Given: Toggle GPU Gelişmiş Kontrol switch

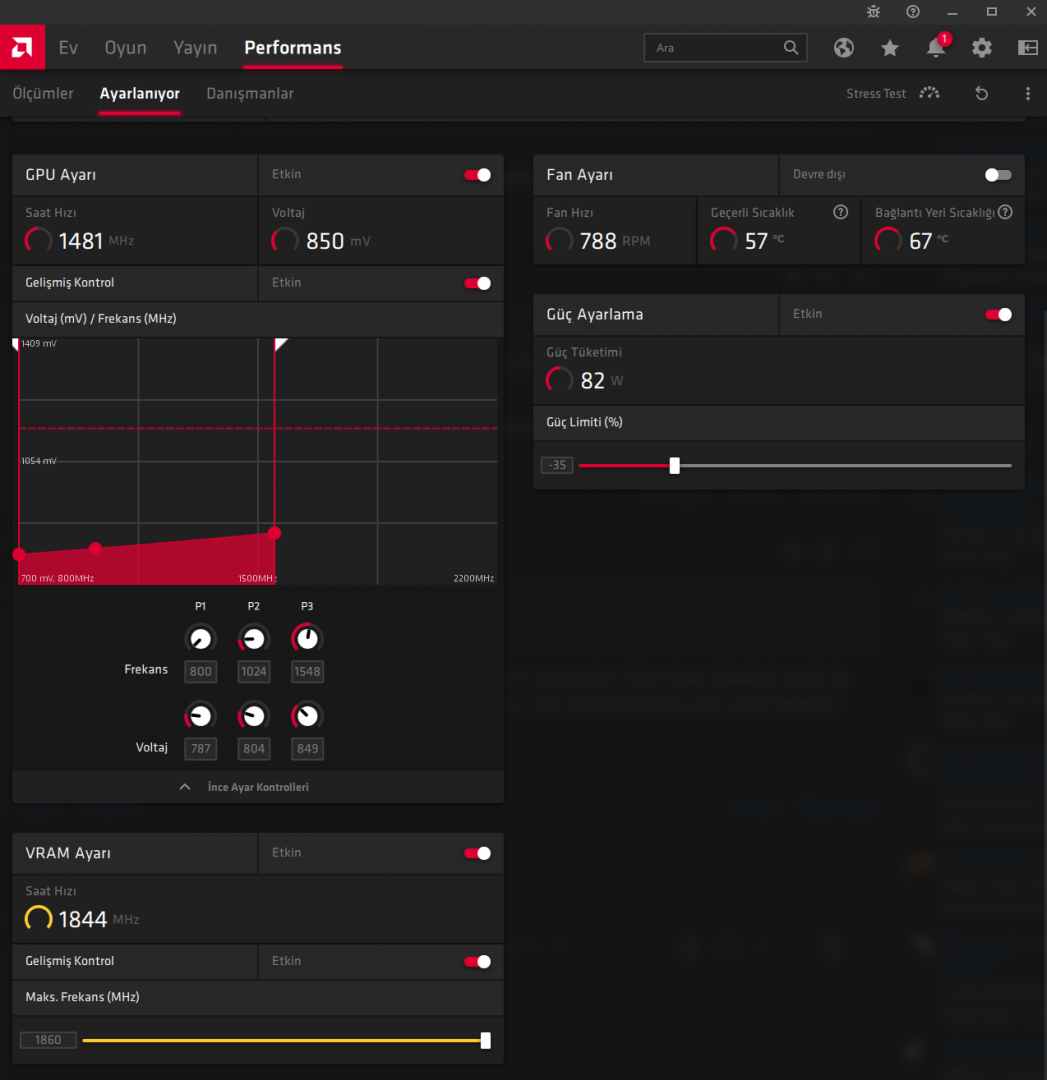Looking at the screenshot, I should point(477,283).
